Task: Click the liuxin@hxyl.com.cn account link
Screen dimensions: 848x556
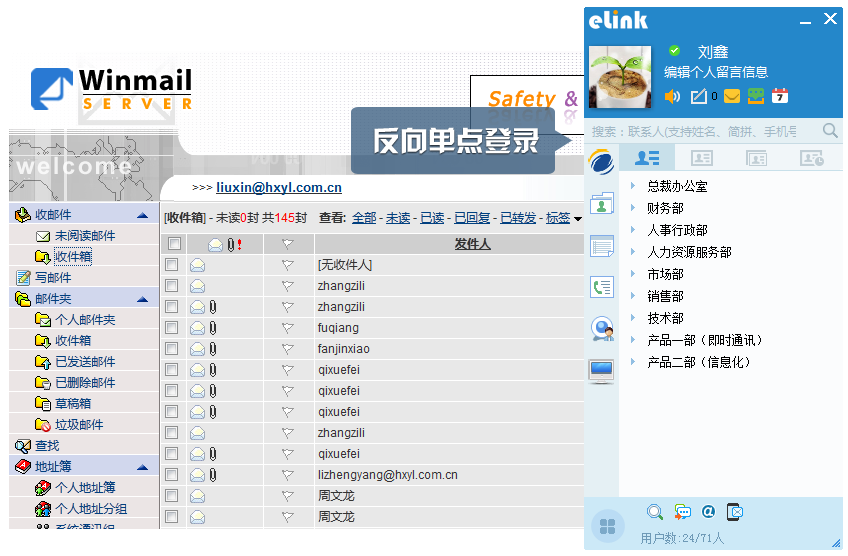Action: [279, 187]
